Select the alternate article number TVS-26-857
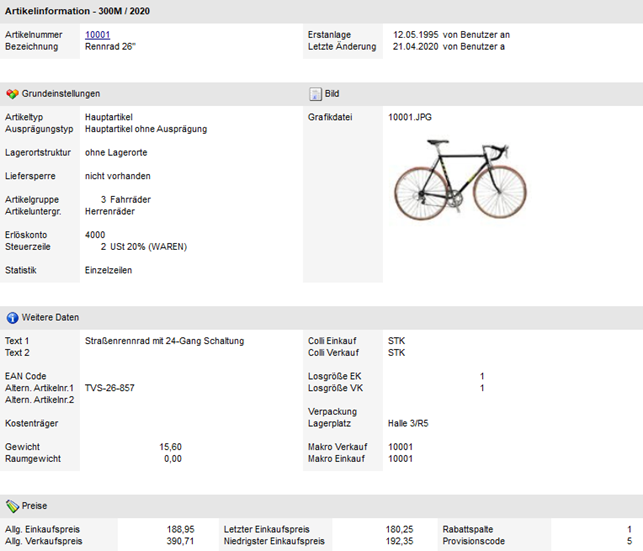The image size is (643, 551). [109, 387]
